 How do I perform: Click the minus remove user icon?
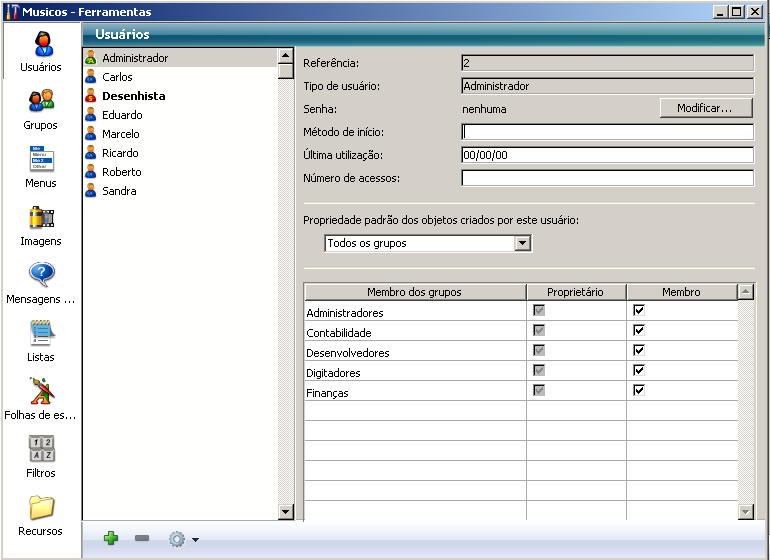point(142,539)
